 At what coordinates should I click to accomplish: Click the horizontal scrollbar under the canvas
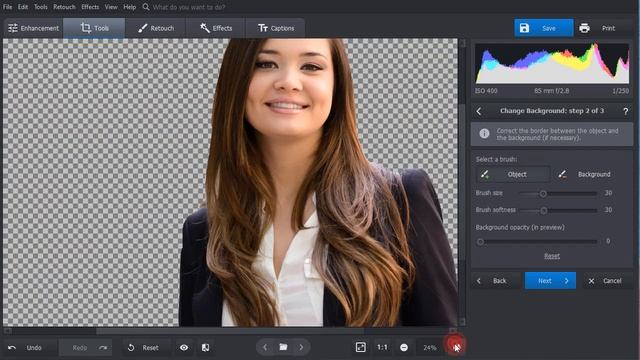pos(231,331)
